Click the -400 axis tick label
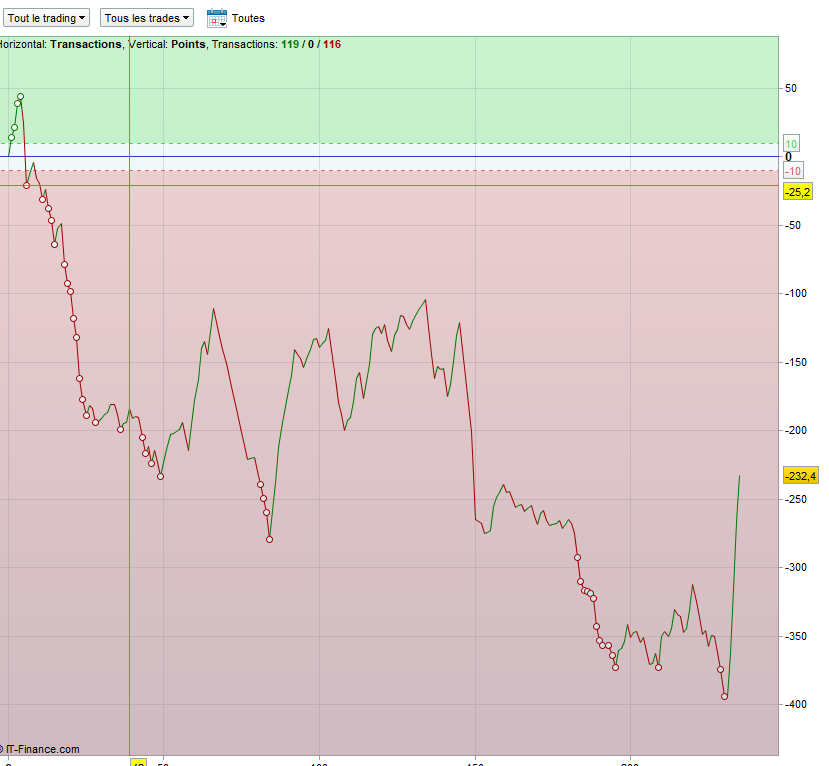Viewport: 829px width, 766px height. (796, 704)
